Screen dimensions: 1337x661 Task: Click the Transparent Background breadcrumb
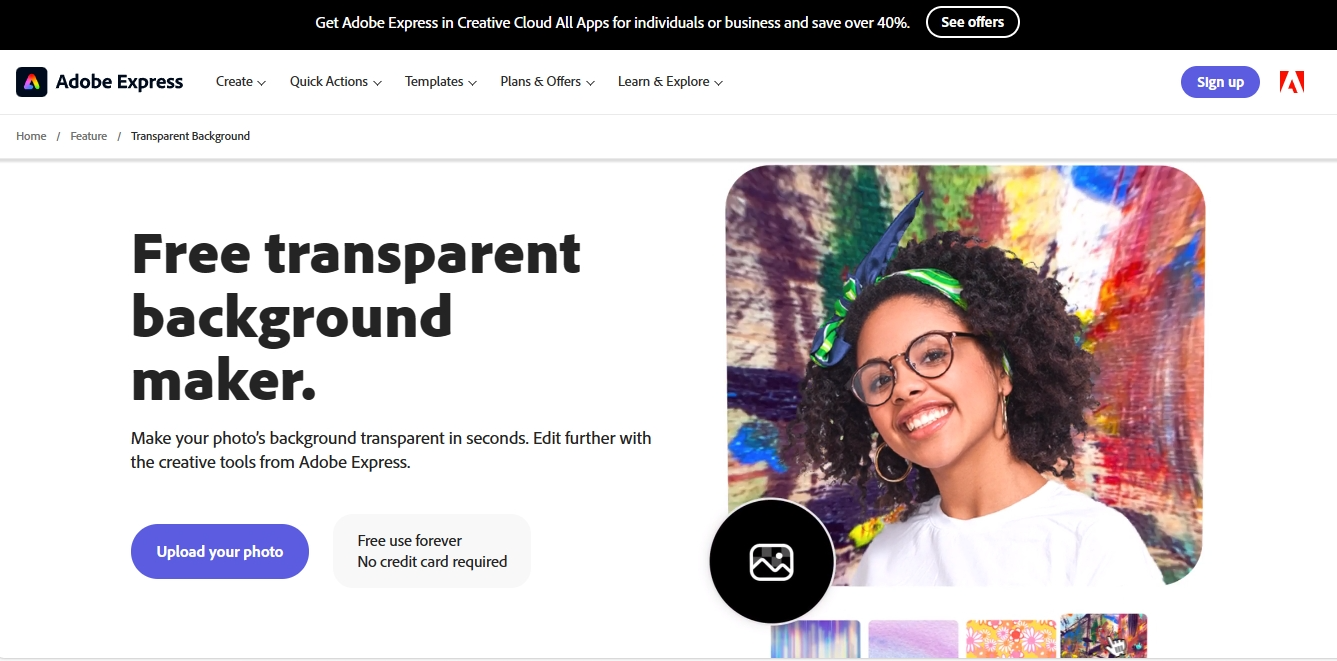(190, 136)
